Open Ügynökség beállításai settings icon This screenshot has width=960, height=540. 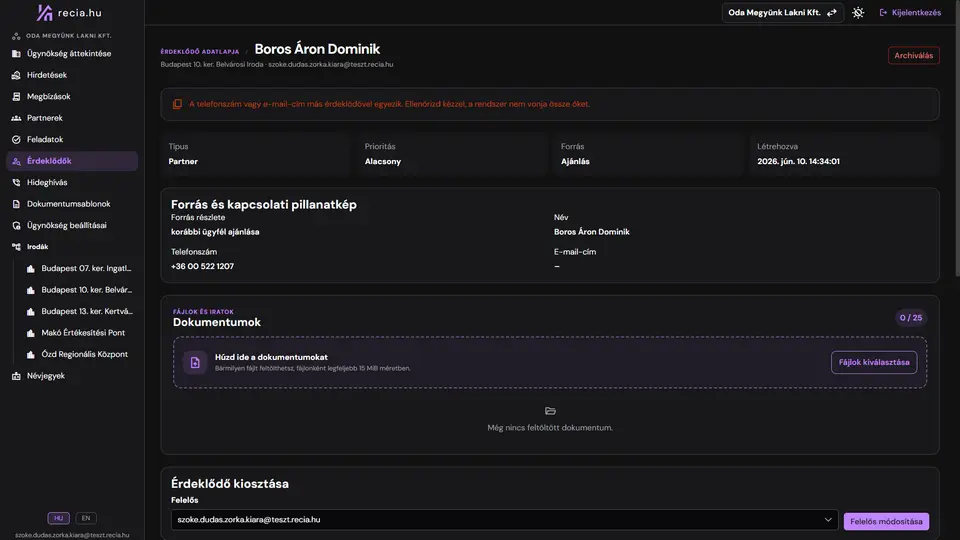point(17,225)
